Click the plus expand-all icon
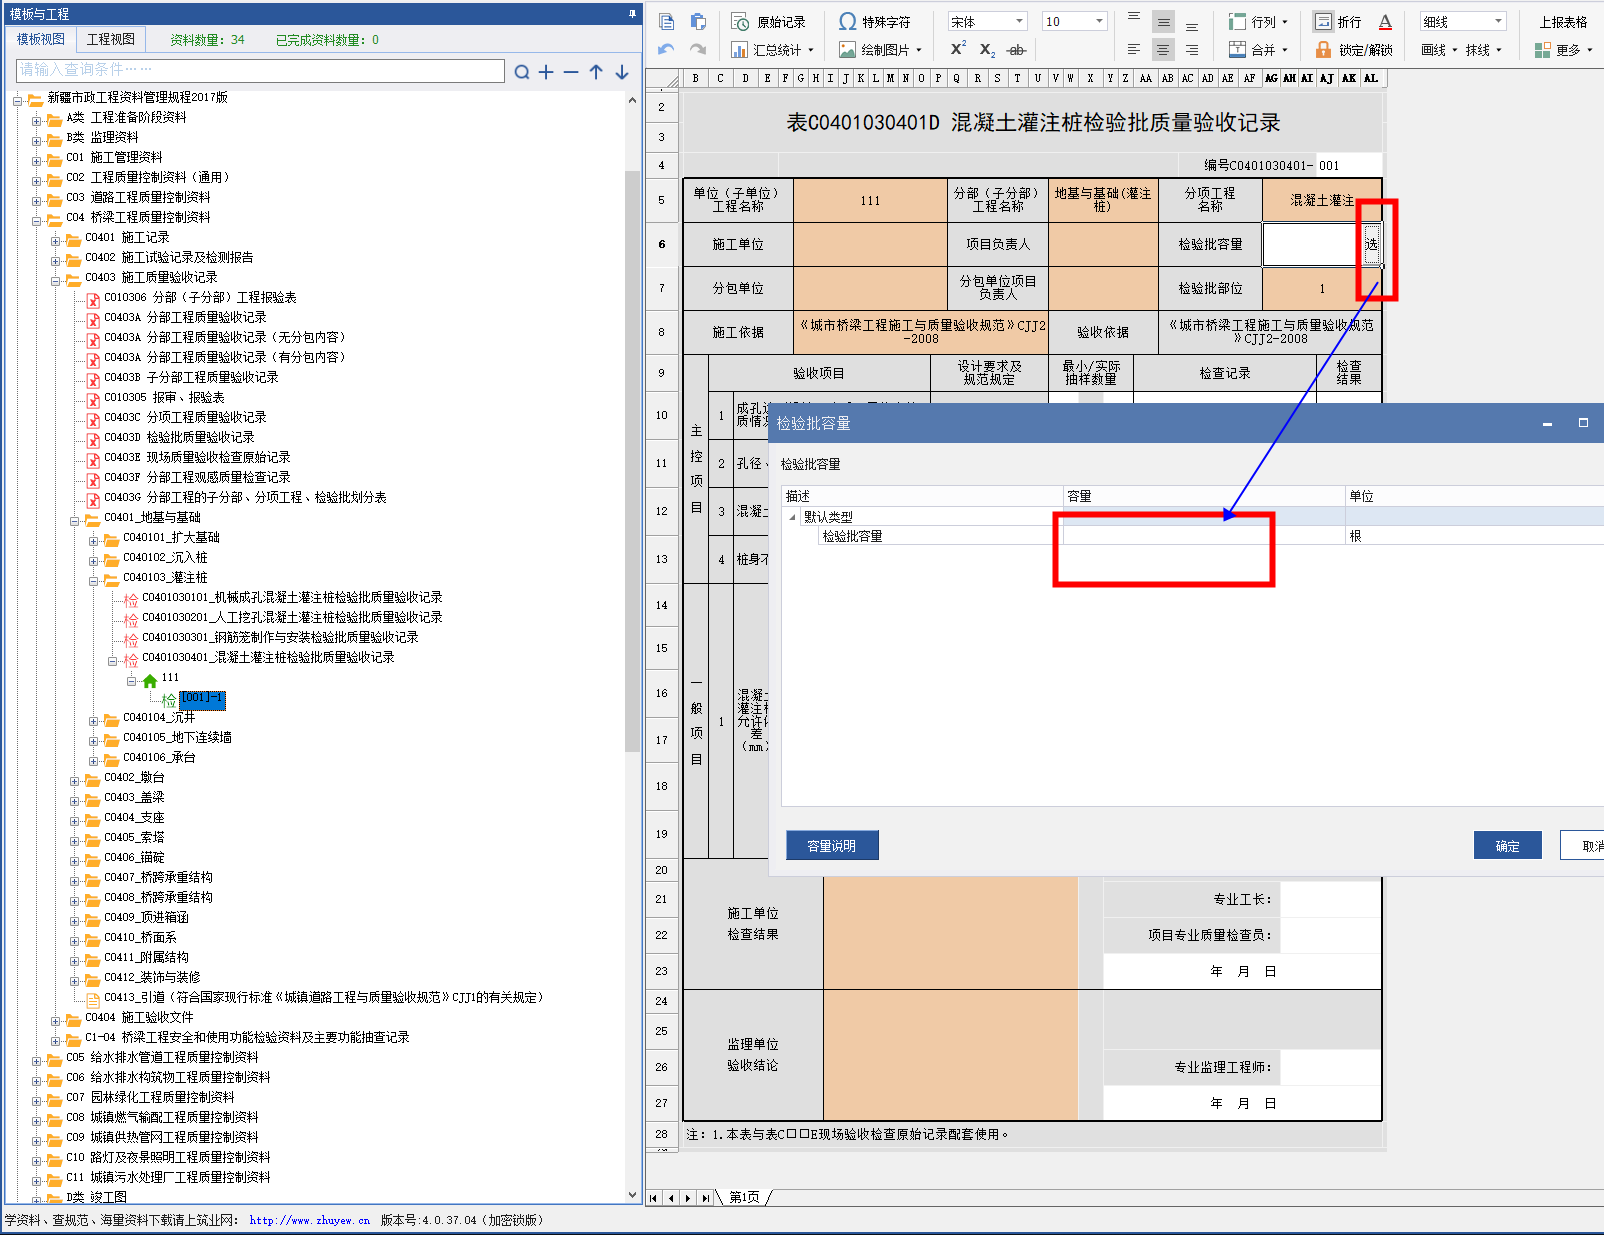 [x=546, y=72]
